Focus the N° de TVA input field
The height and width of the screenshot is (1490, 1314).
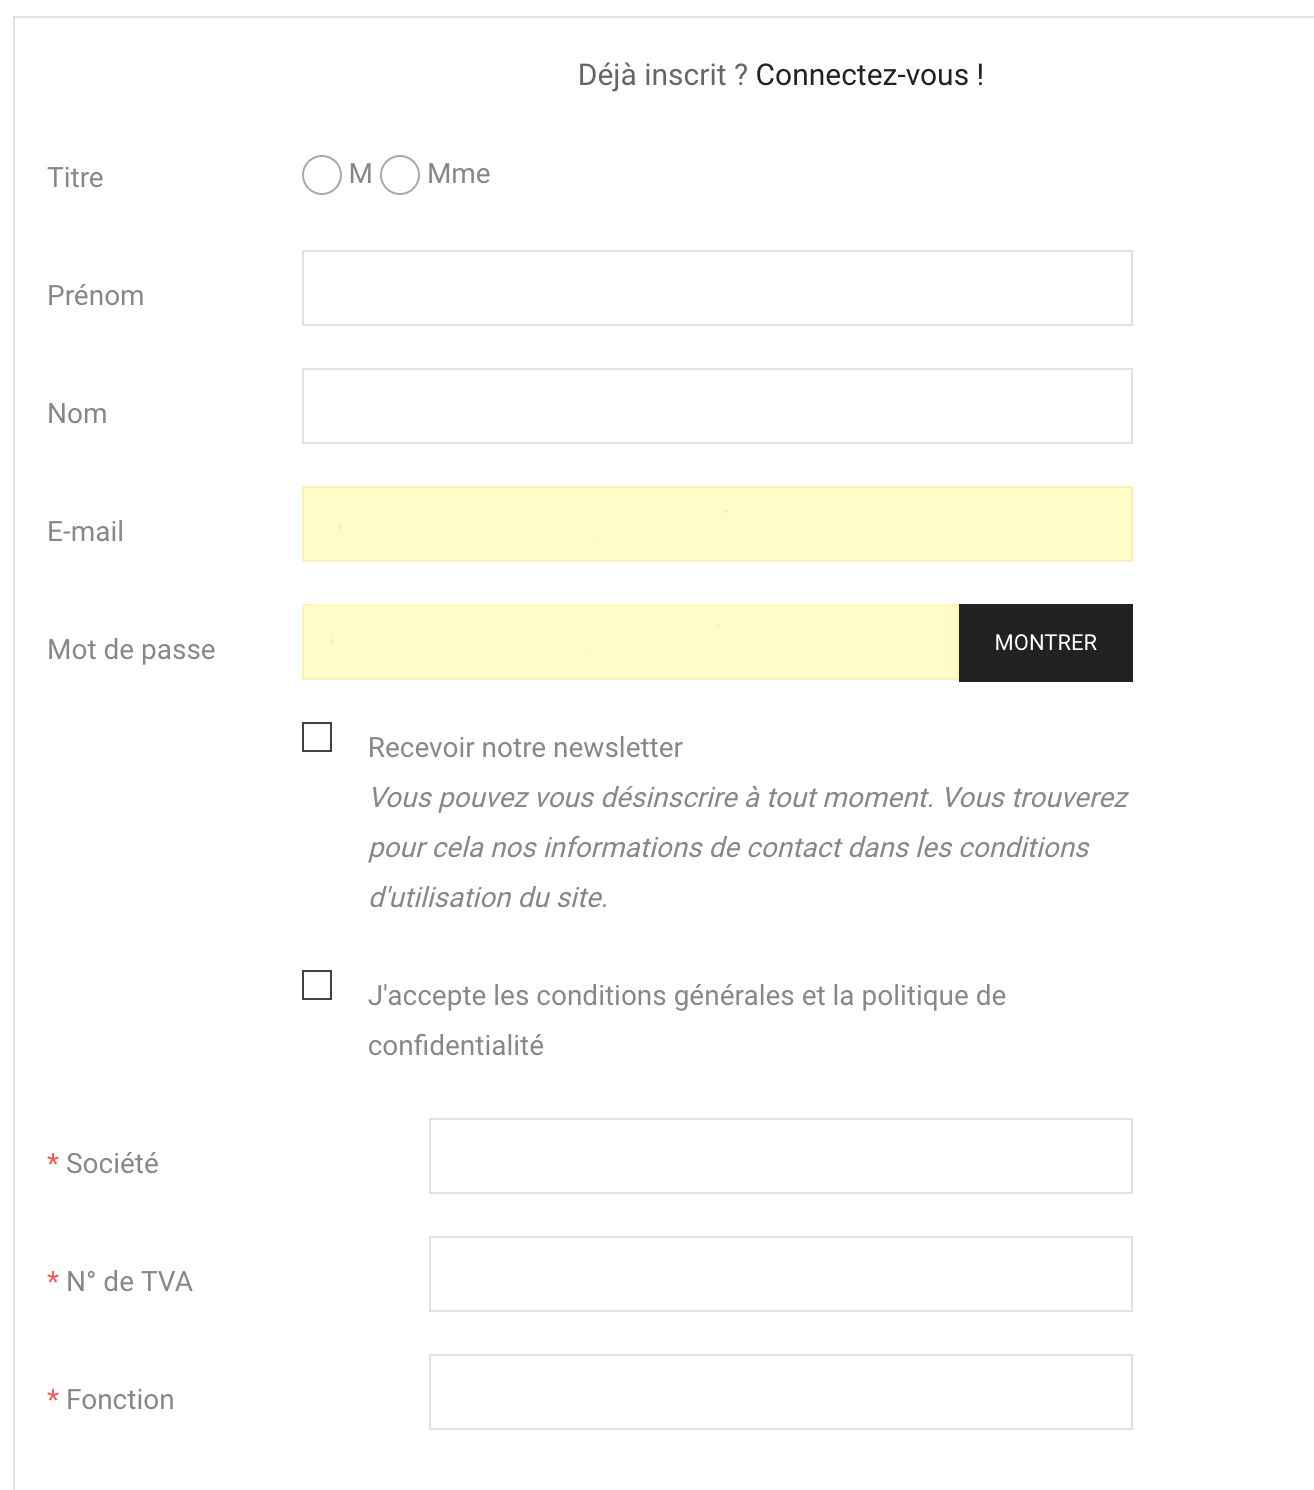pos(780,1274)
